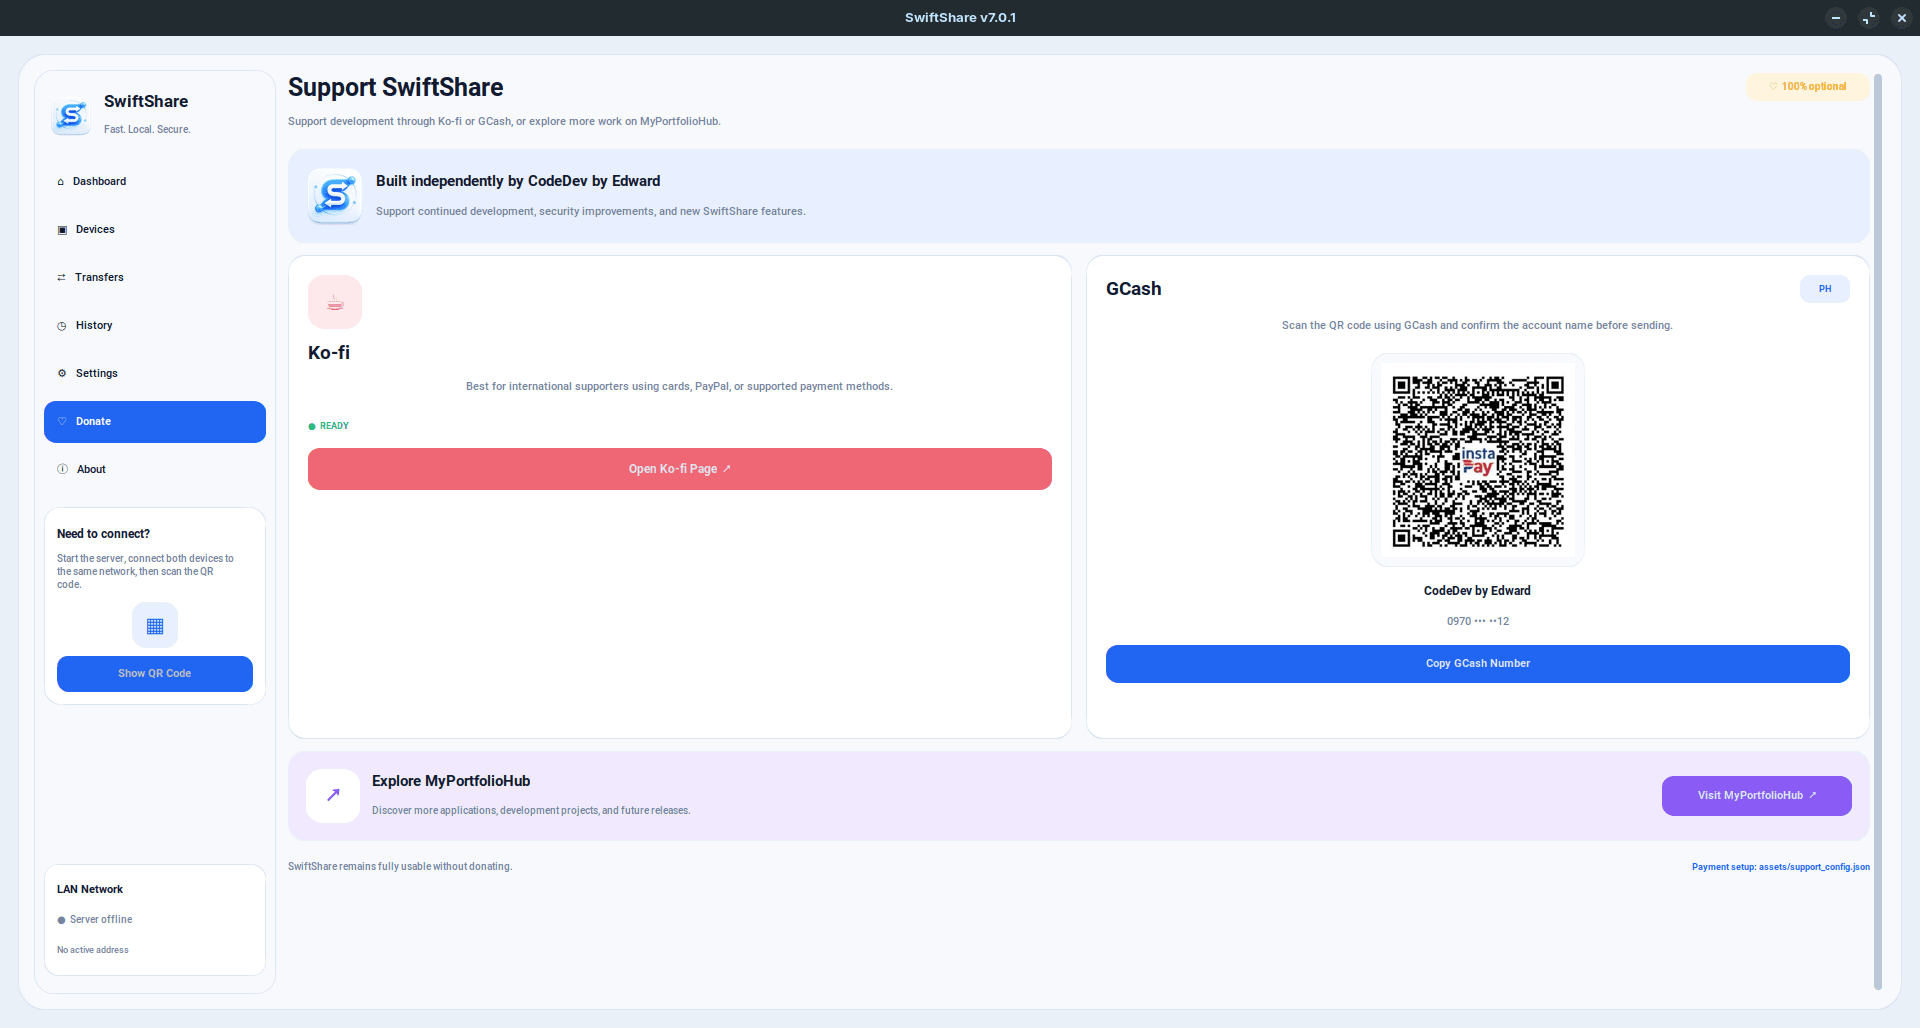Click the Donate heart icon

[62, 422]
